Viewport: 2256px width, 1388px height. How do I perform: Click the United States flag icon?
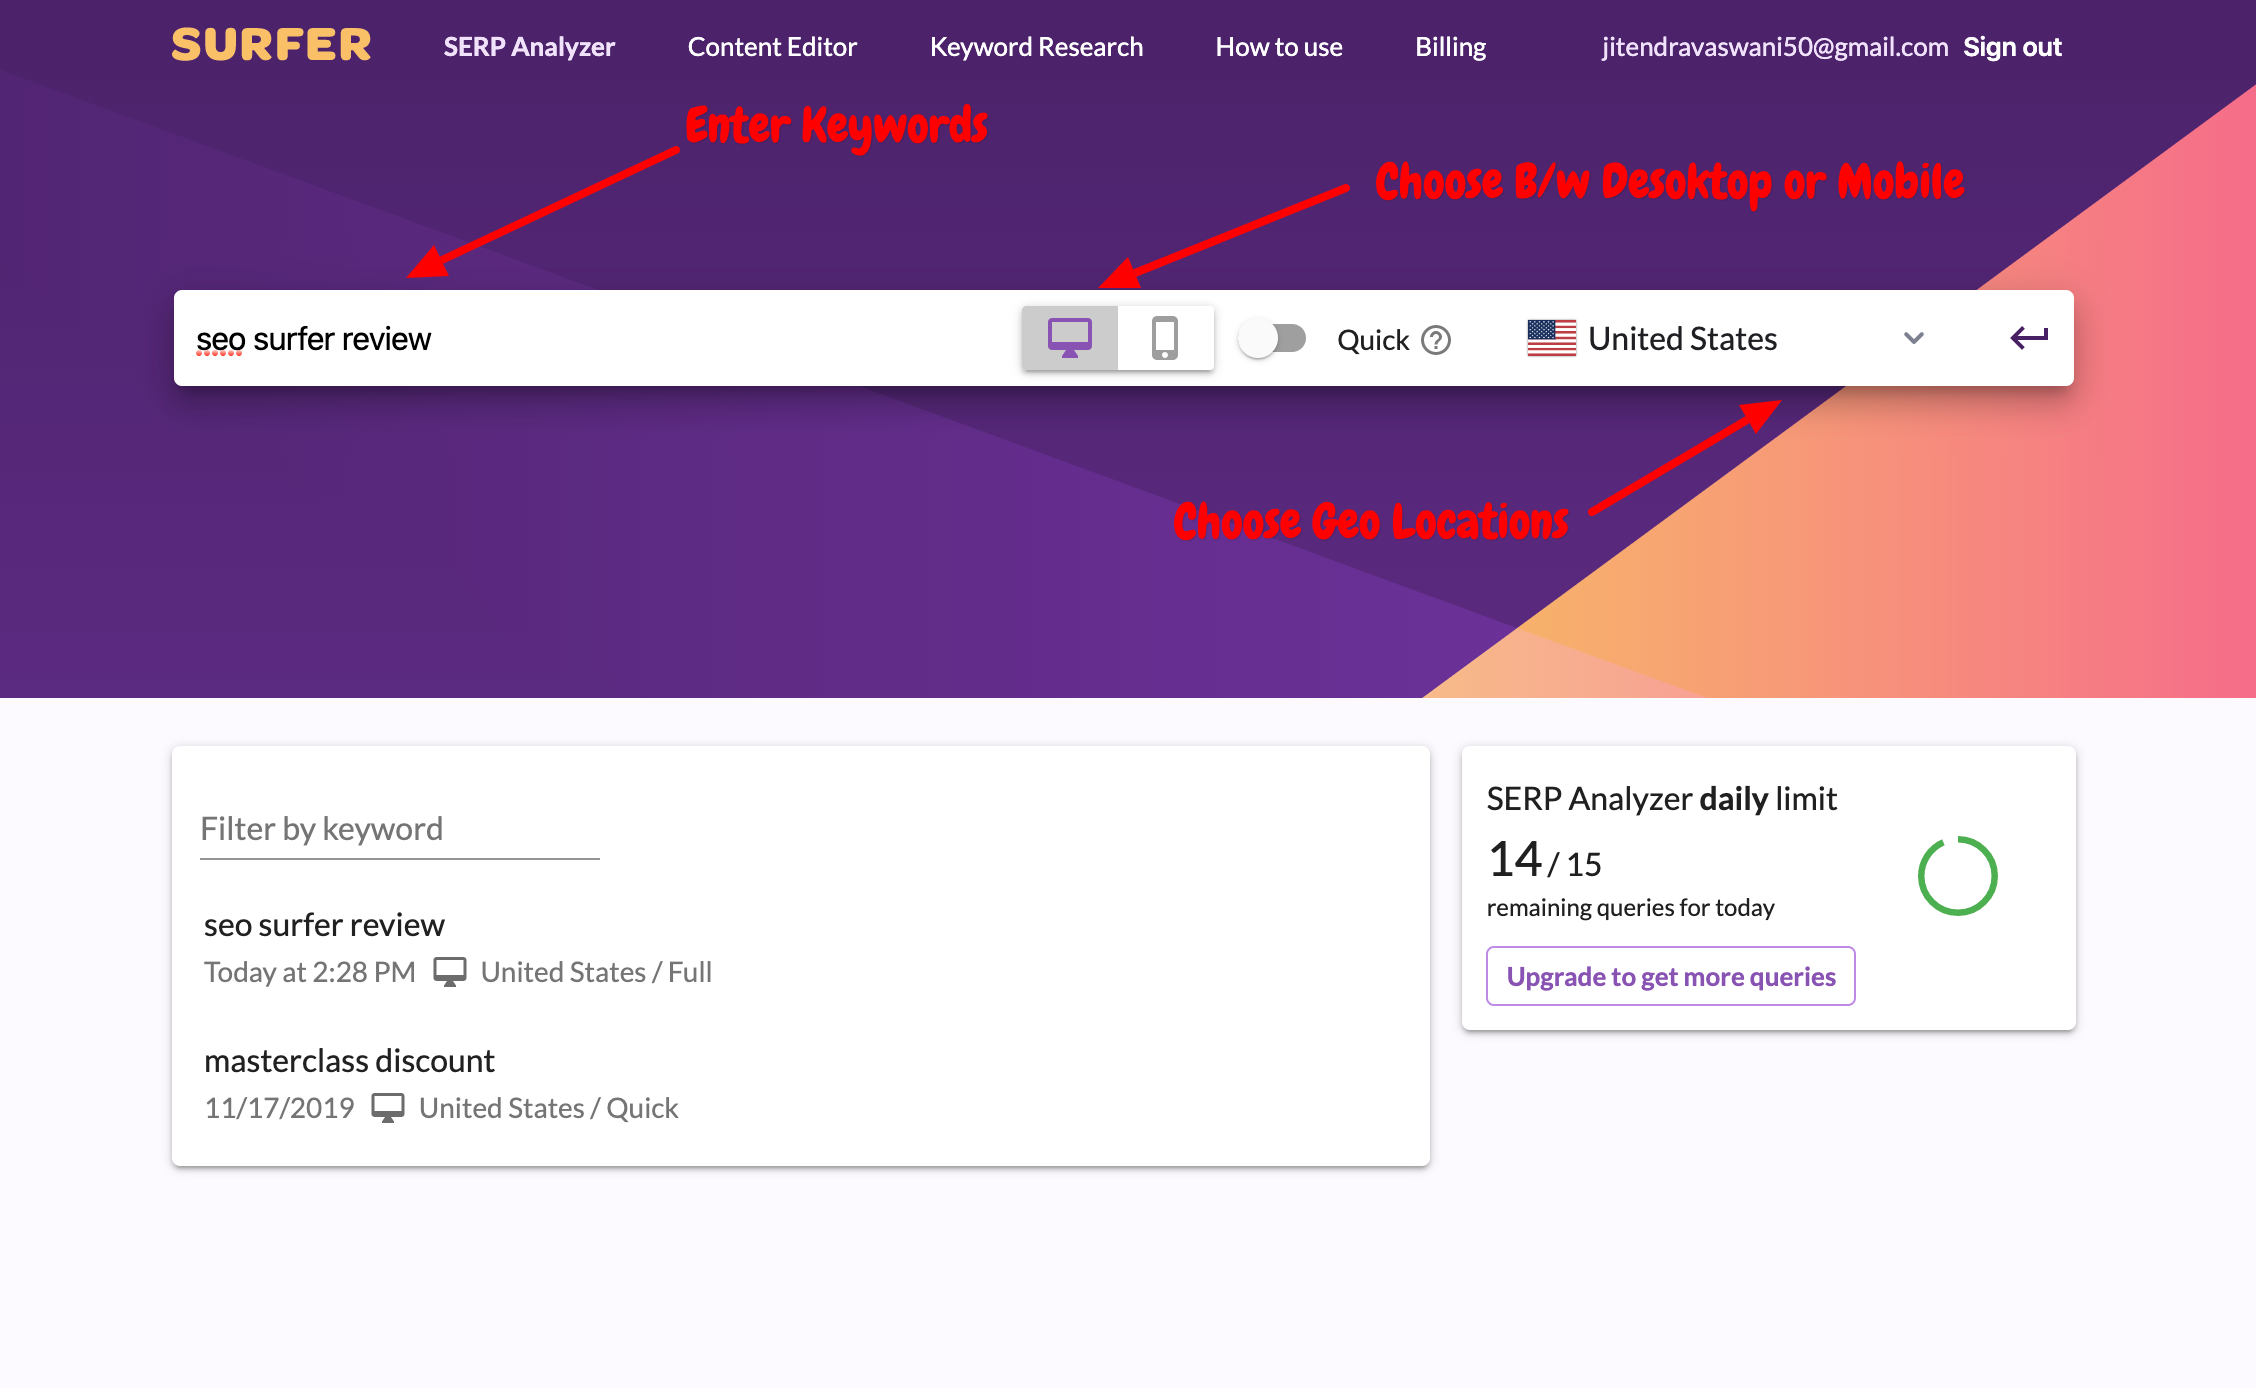1552,338
